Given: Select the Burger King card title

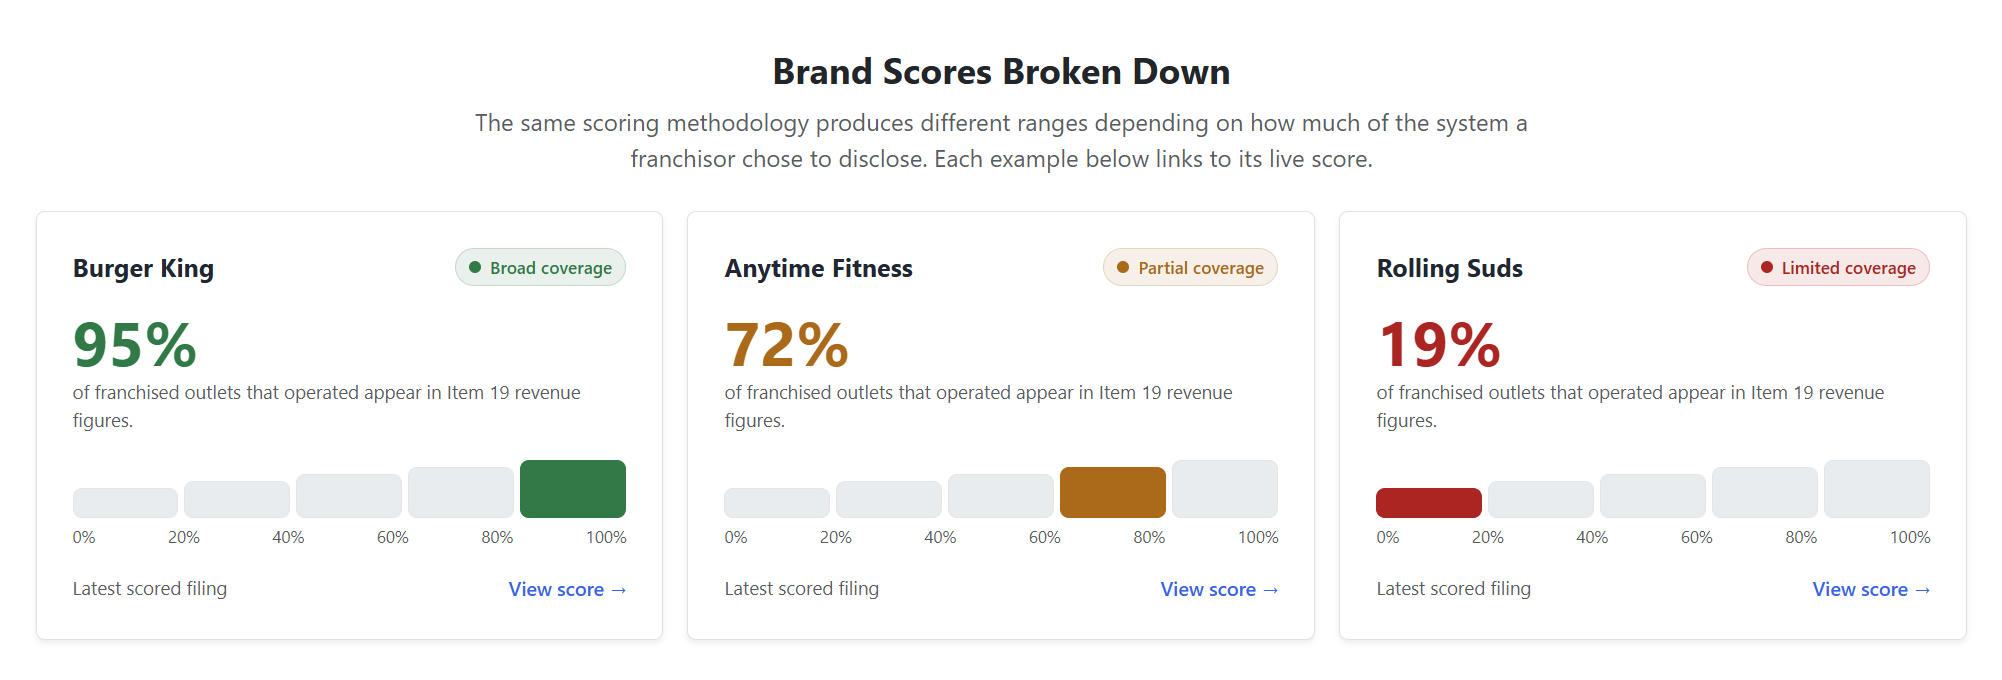Looking at the screenshot, I should click(143, 269).
